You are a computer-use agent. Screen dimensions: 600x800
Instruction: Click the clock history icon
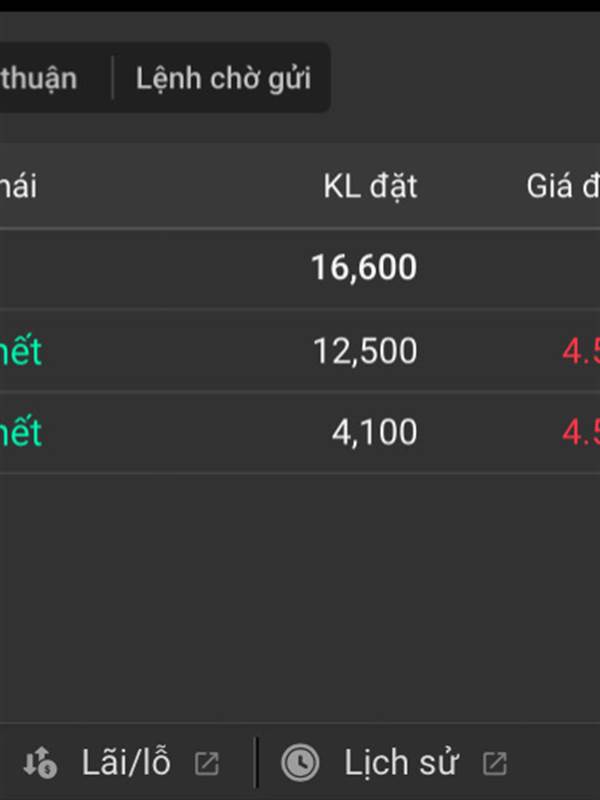[299, 763]
